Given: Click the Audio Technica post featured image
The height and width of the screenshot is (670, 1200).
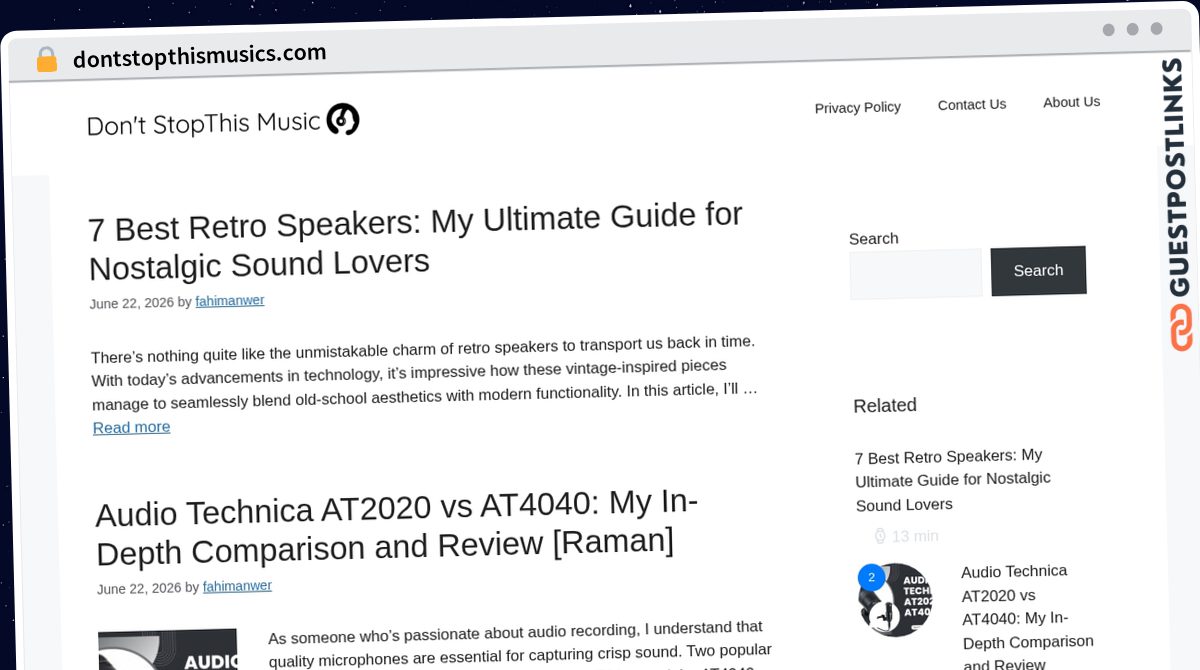Looking at the screenshot, I should [x=169, y=649].
